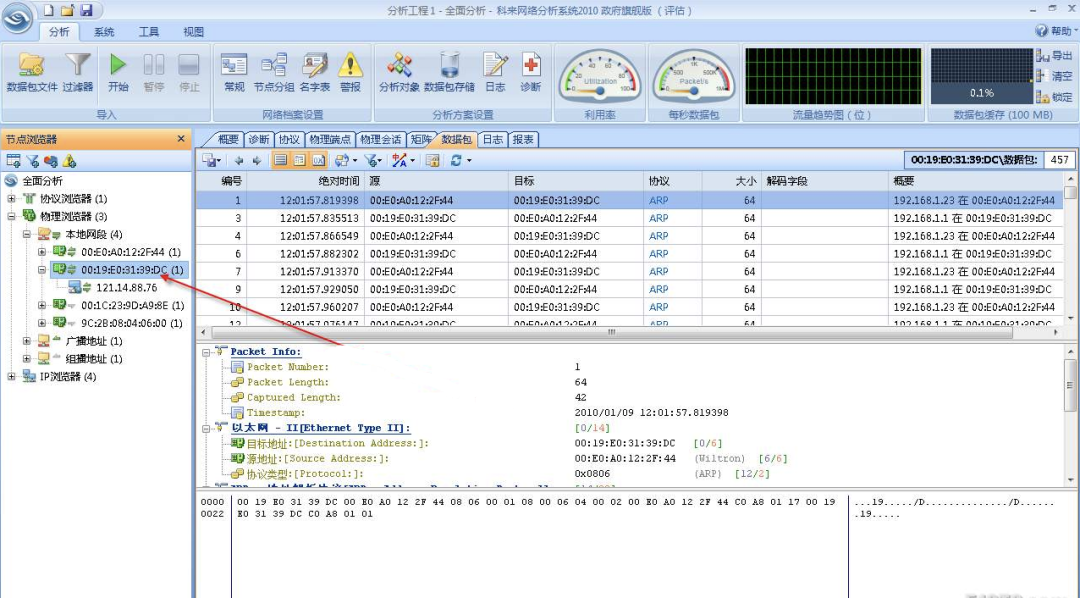Click the 每秒数据包 packets-per-second gauge
Screen dimensions: 1080x598
(x=694, y=76)
